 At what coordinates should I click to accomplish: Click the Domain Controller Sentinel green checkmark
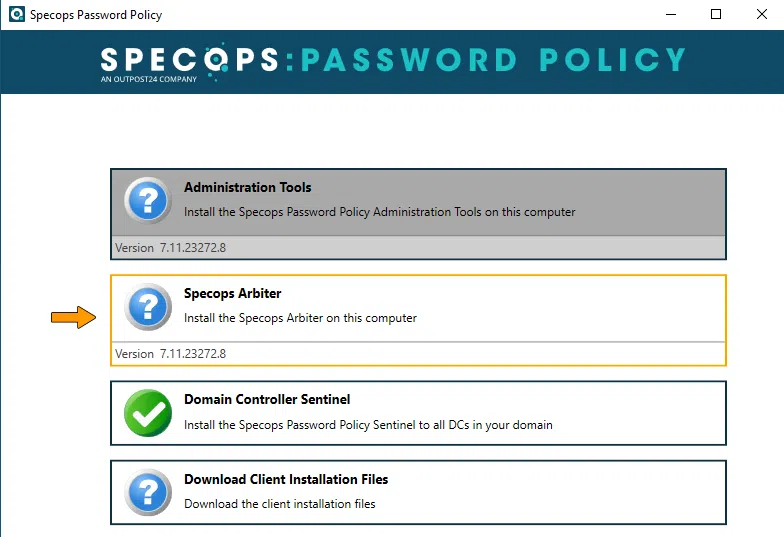click(148, 412)
